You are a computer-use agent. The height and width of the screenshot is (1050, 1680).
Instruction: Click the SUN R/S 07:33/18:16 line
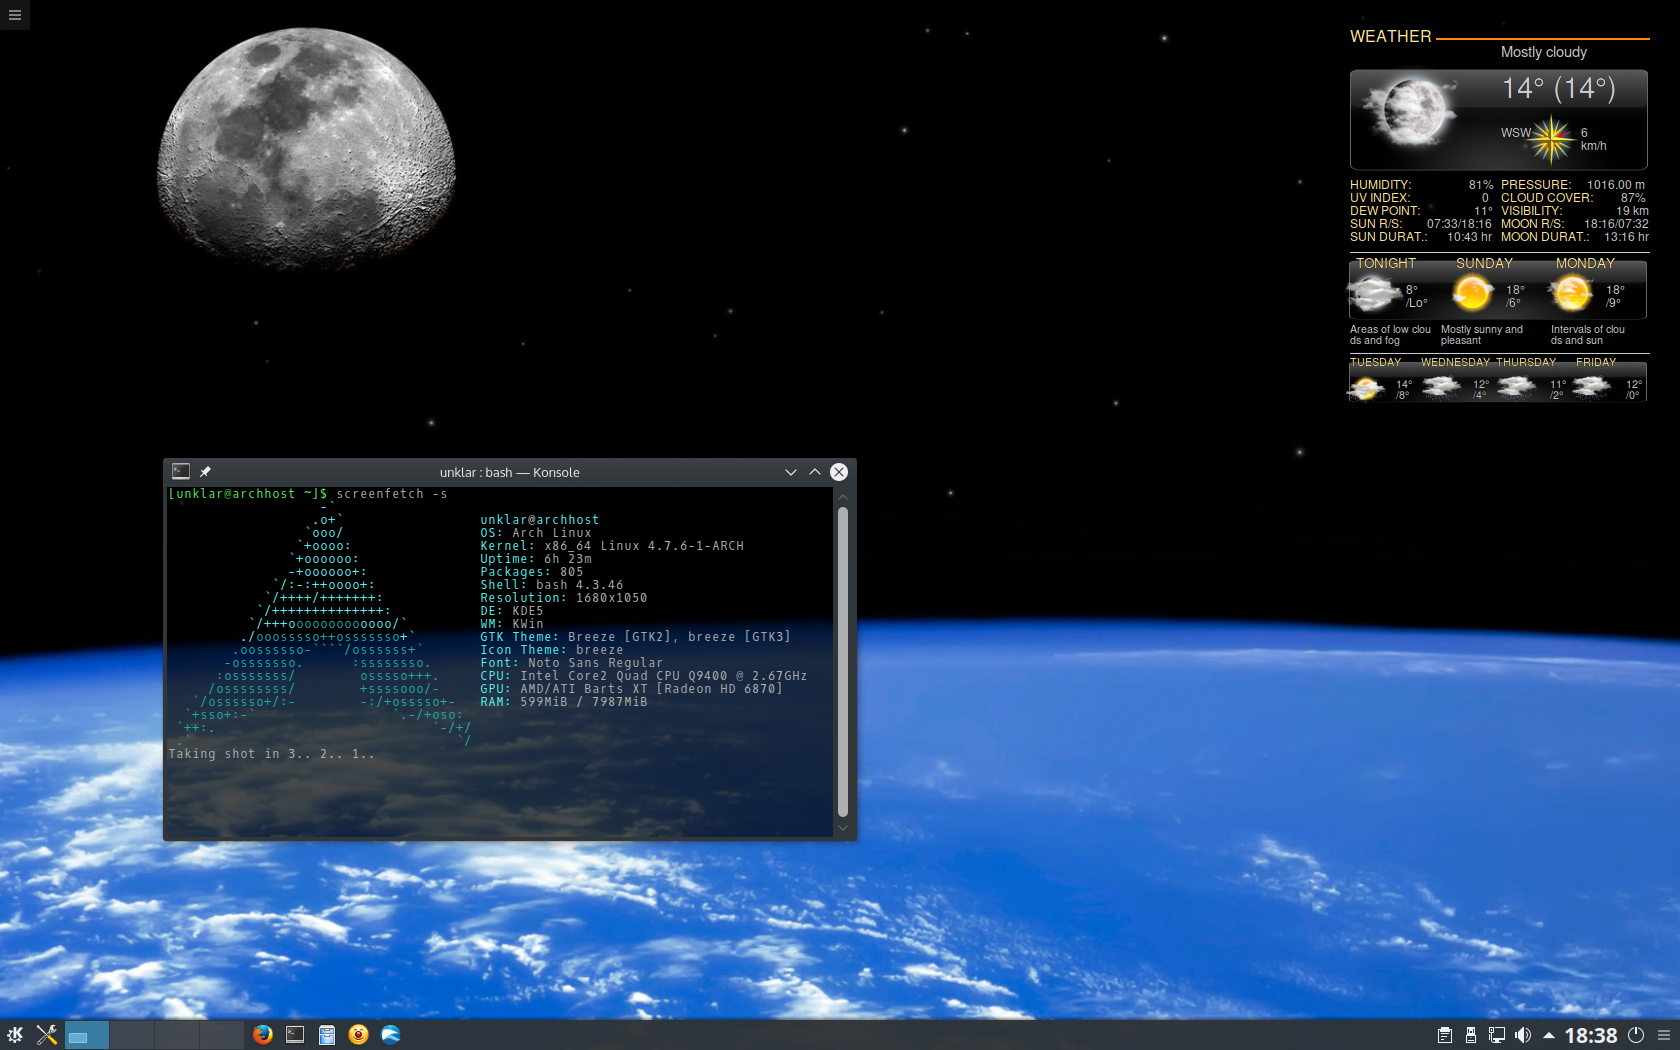click(1420, 224)
